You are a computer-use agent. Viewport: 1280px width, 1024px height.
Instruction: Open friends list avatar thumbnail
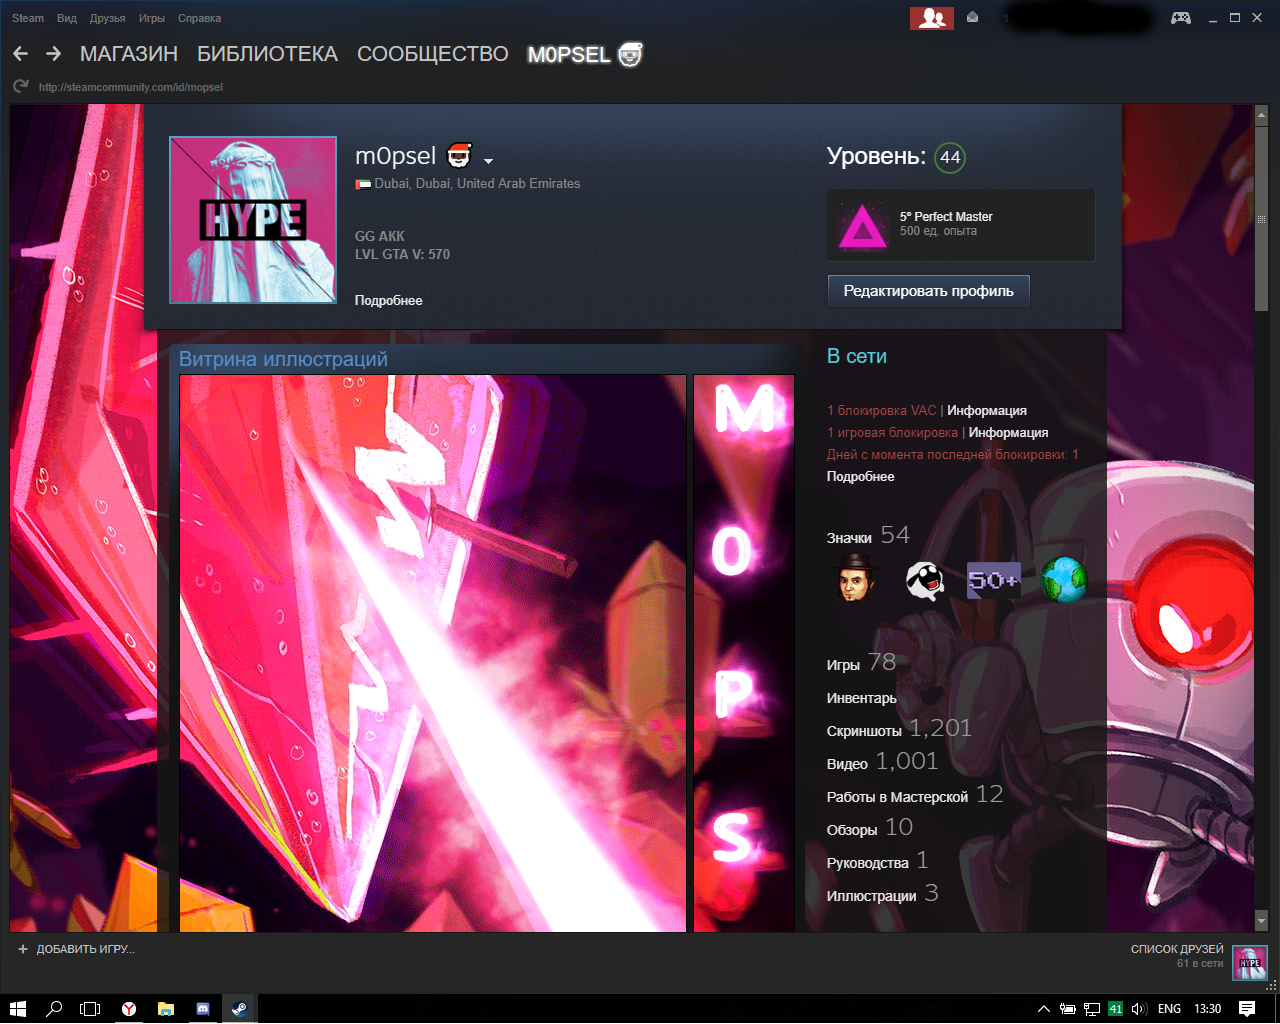(x=1250, y=962)
